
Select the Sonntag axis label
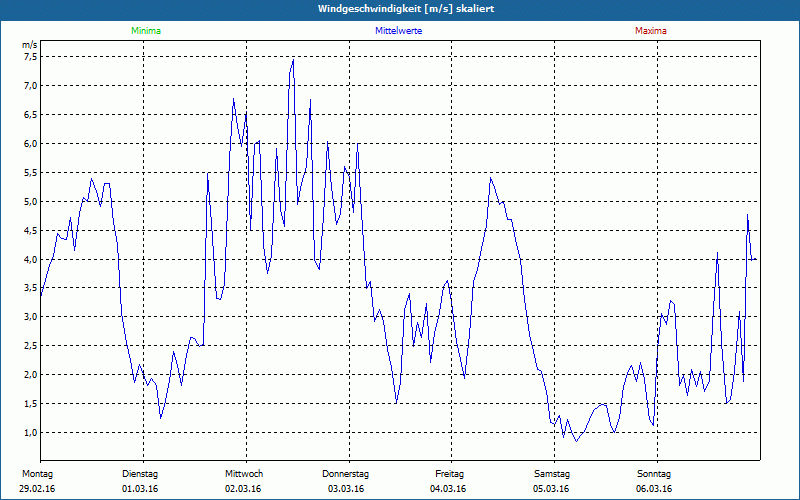point(654,474)
